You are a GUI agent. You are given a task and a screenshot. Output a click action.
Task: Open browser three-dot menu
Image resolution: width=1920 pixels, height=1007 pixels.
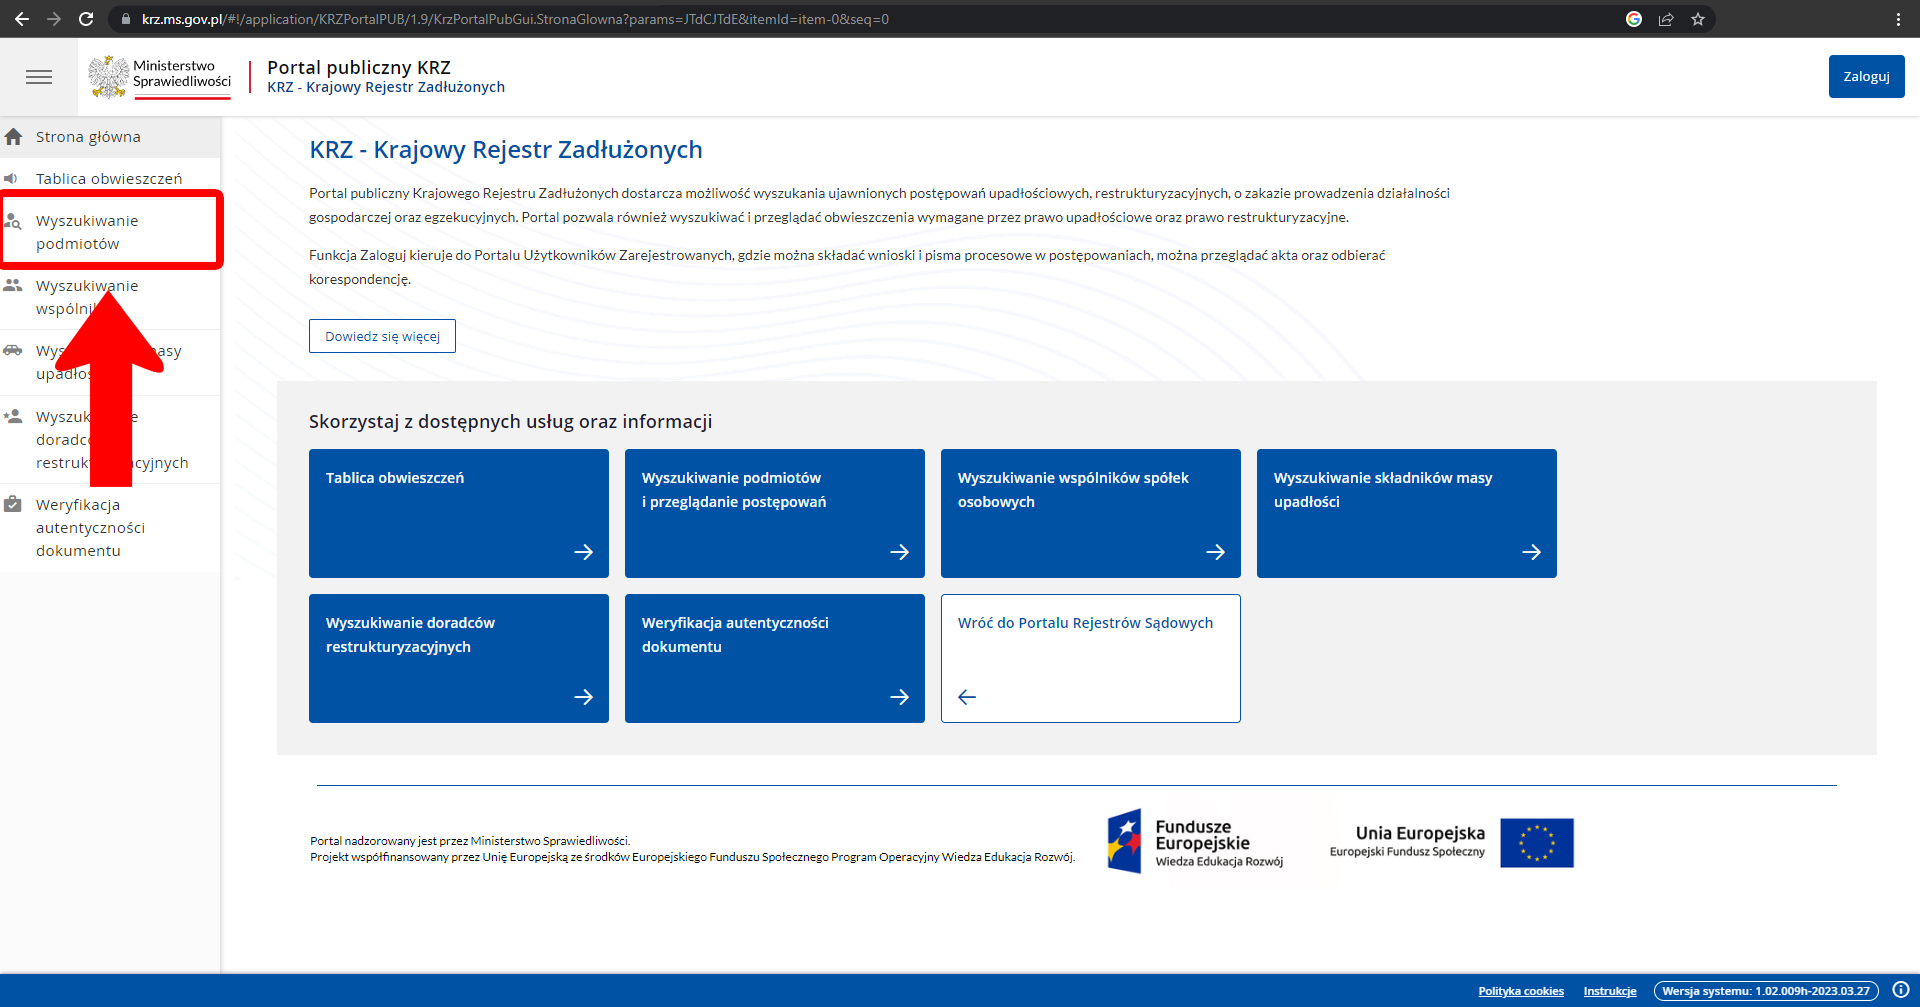(x=1898, y=19)
